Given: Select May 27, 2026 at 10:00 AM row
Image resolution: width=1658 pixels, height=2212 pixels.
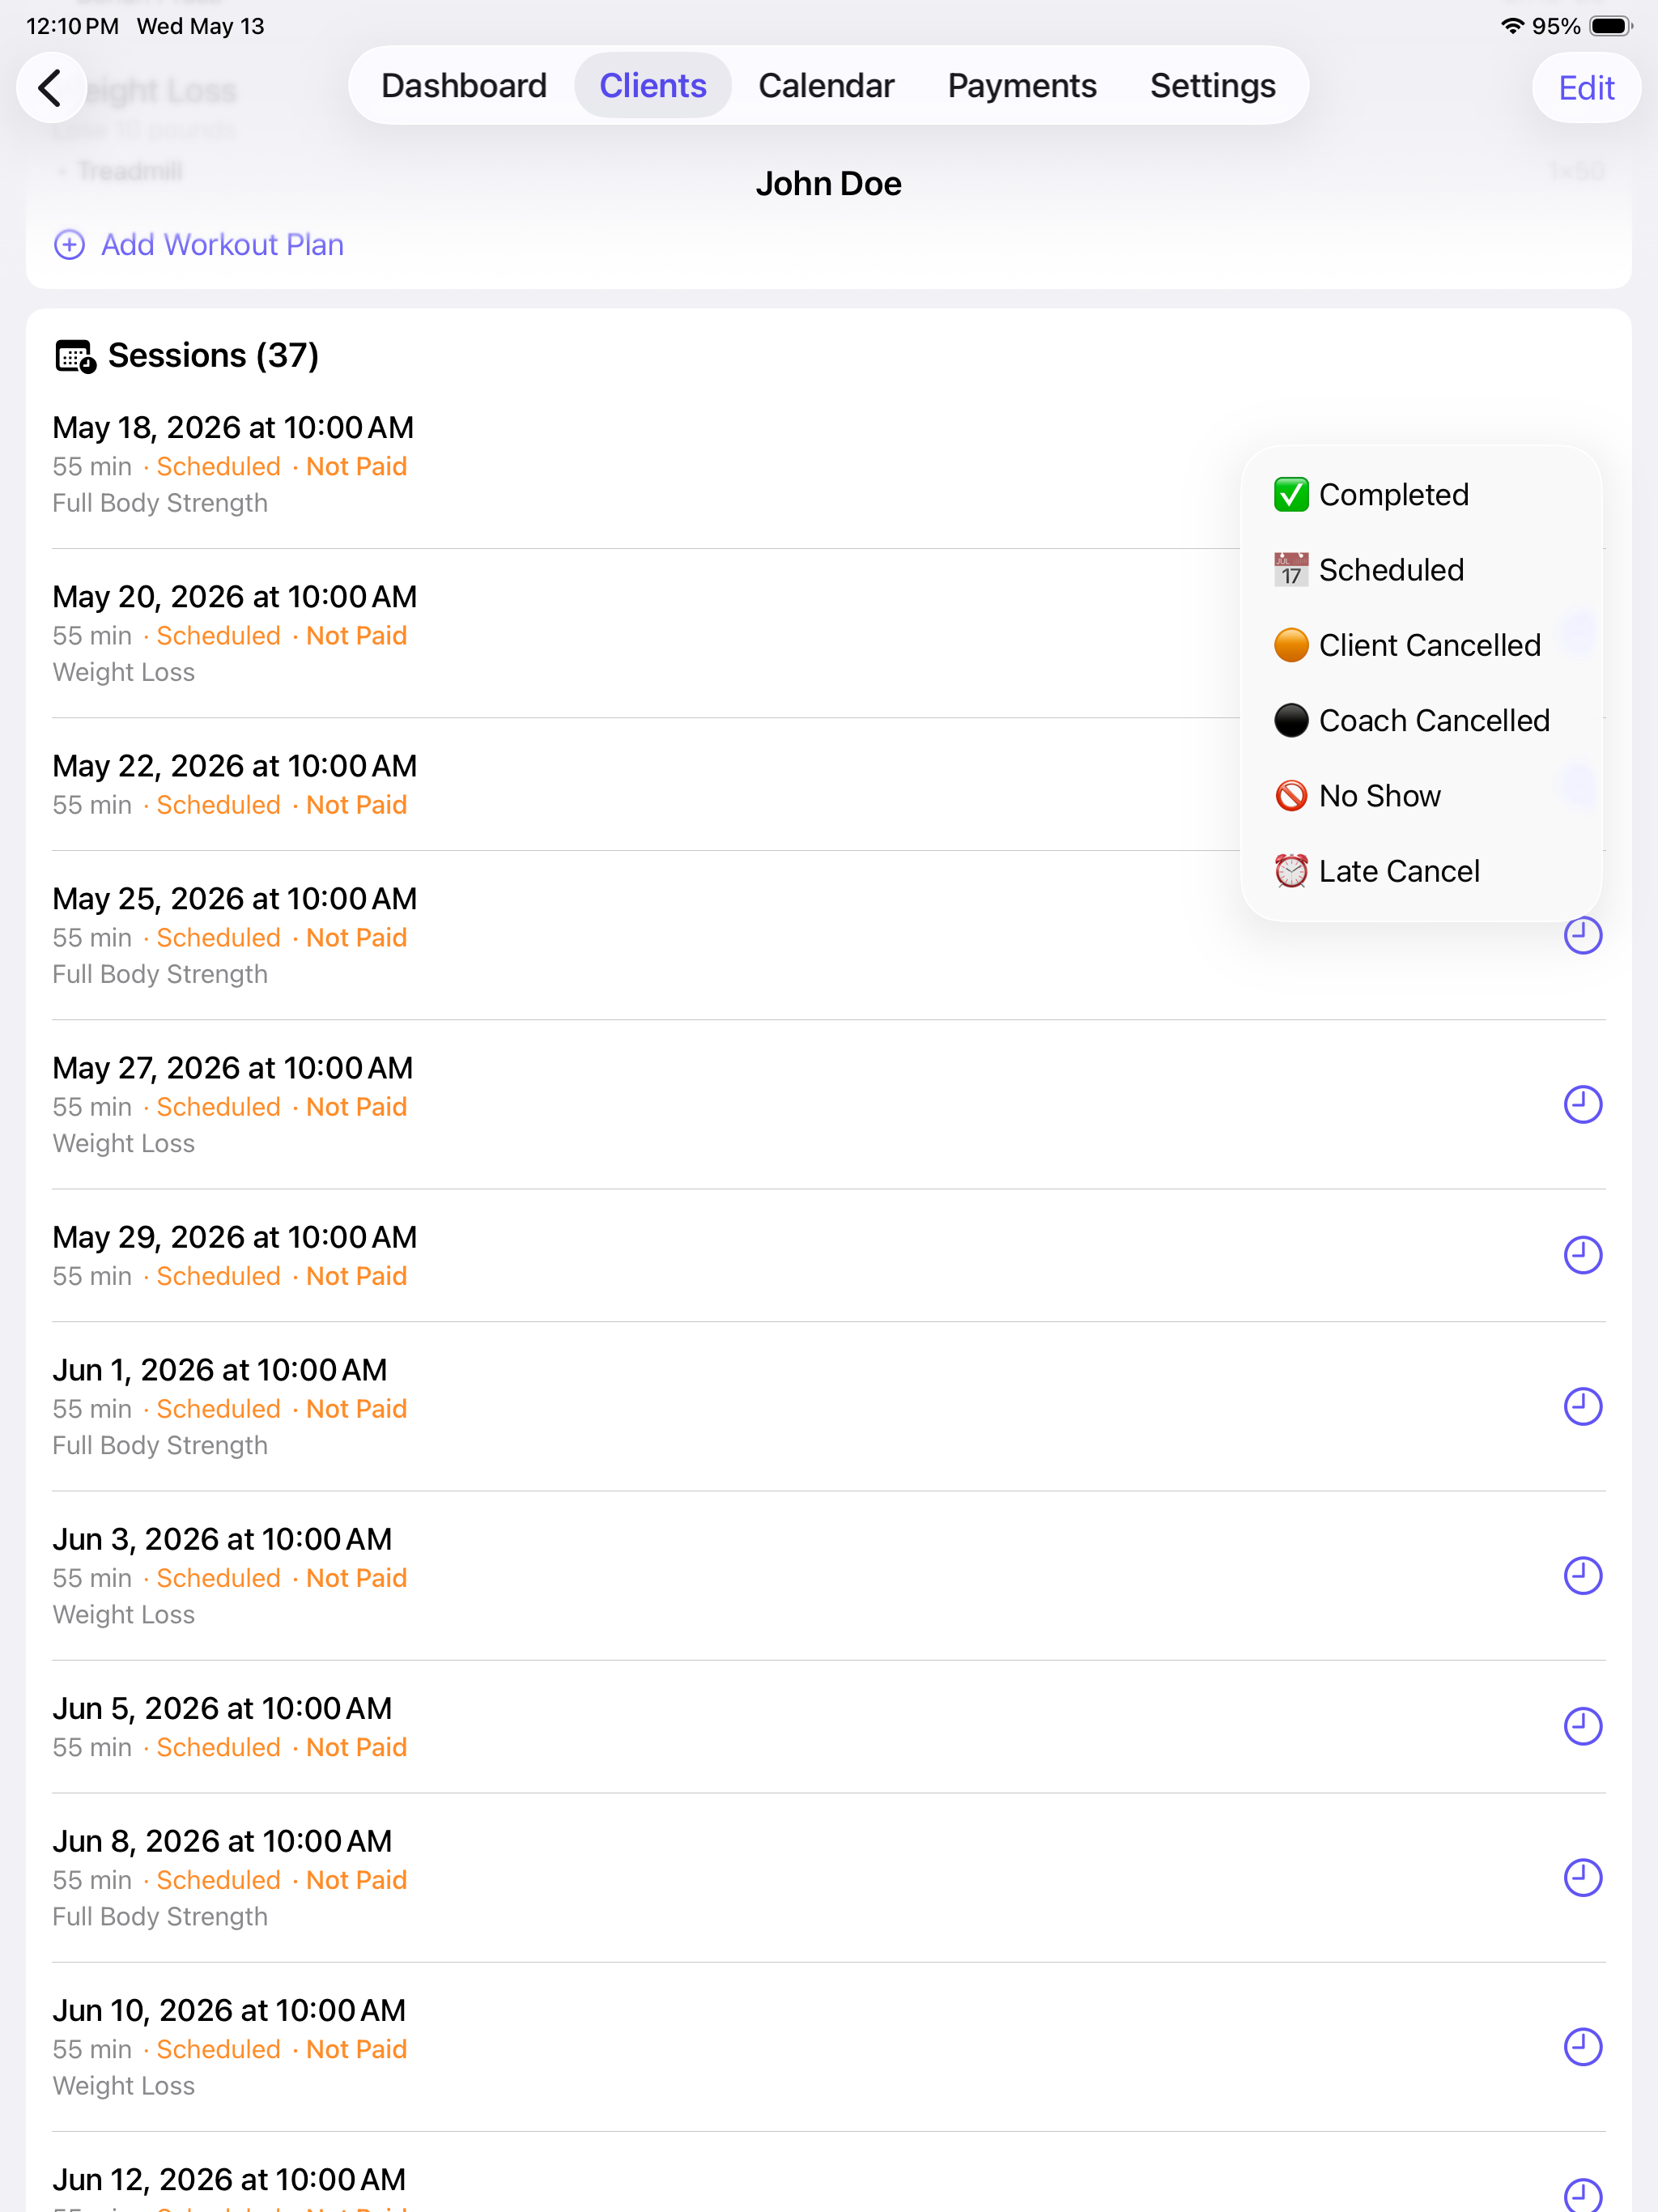Looking at the screenshot, I should coord(828,1105).
